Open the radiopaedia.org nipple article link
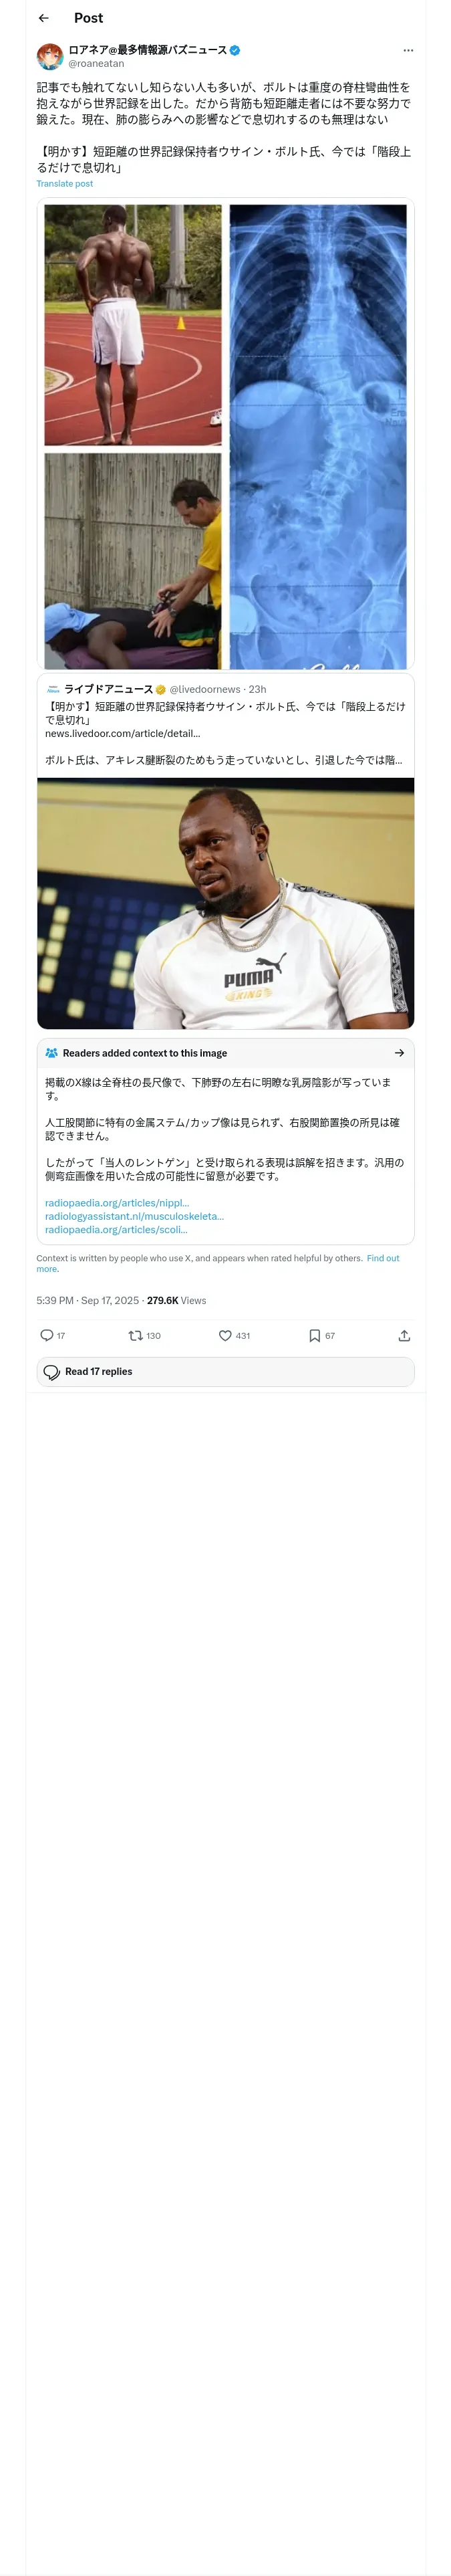The image size is (451, 2576). tap(117, 1203)
